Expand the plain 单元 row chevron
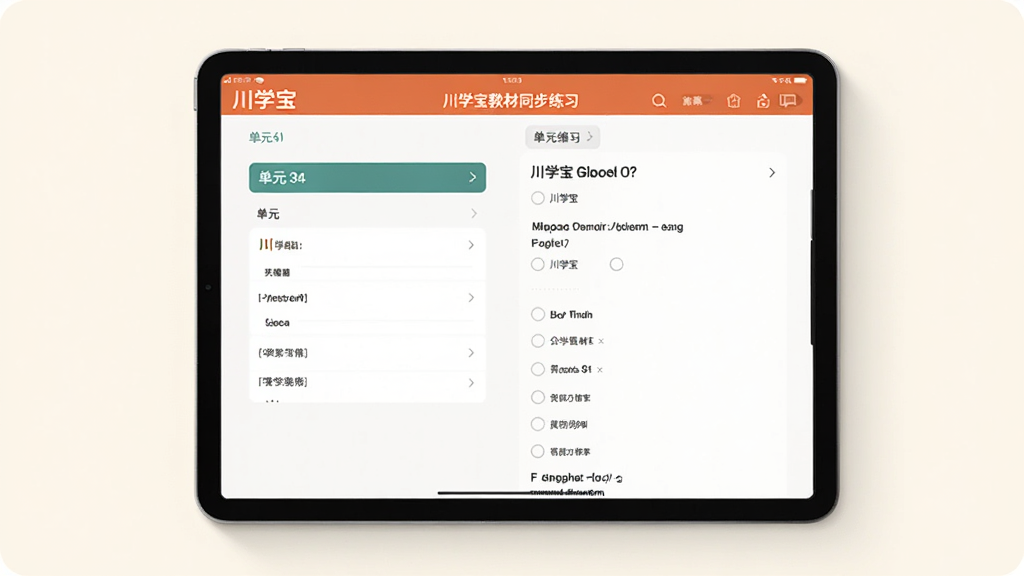The width and height of the screenshot is (1024, 576). [474, 214]
